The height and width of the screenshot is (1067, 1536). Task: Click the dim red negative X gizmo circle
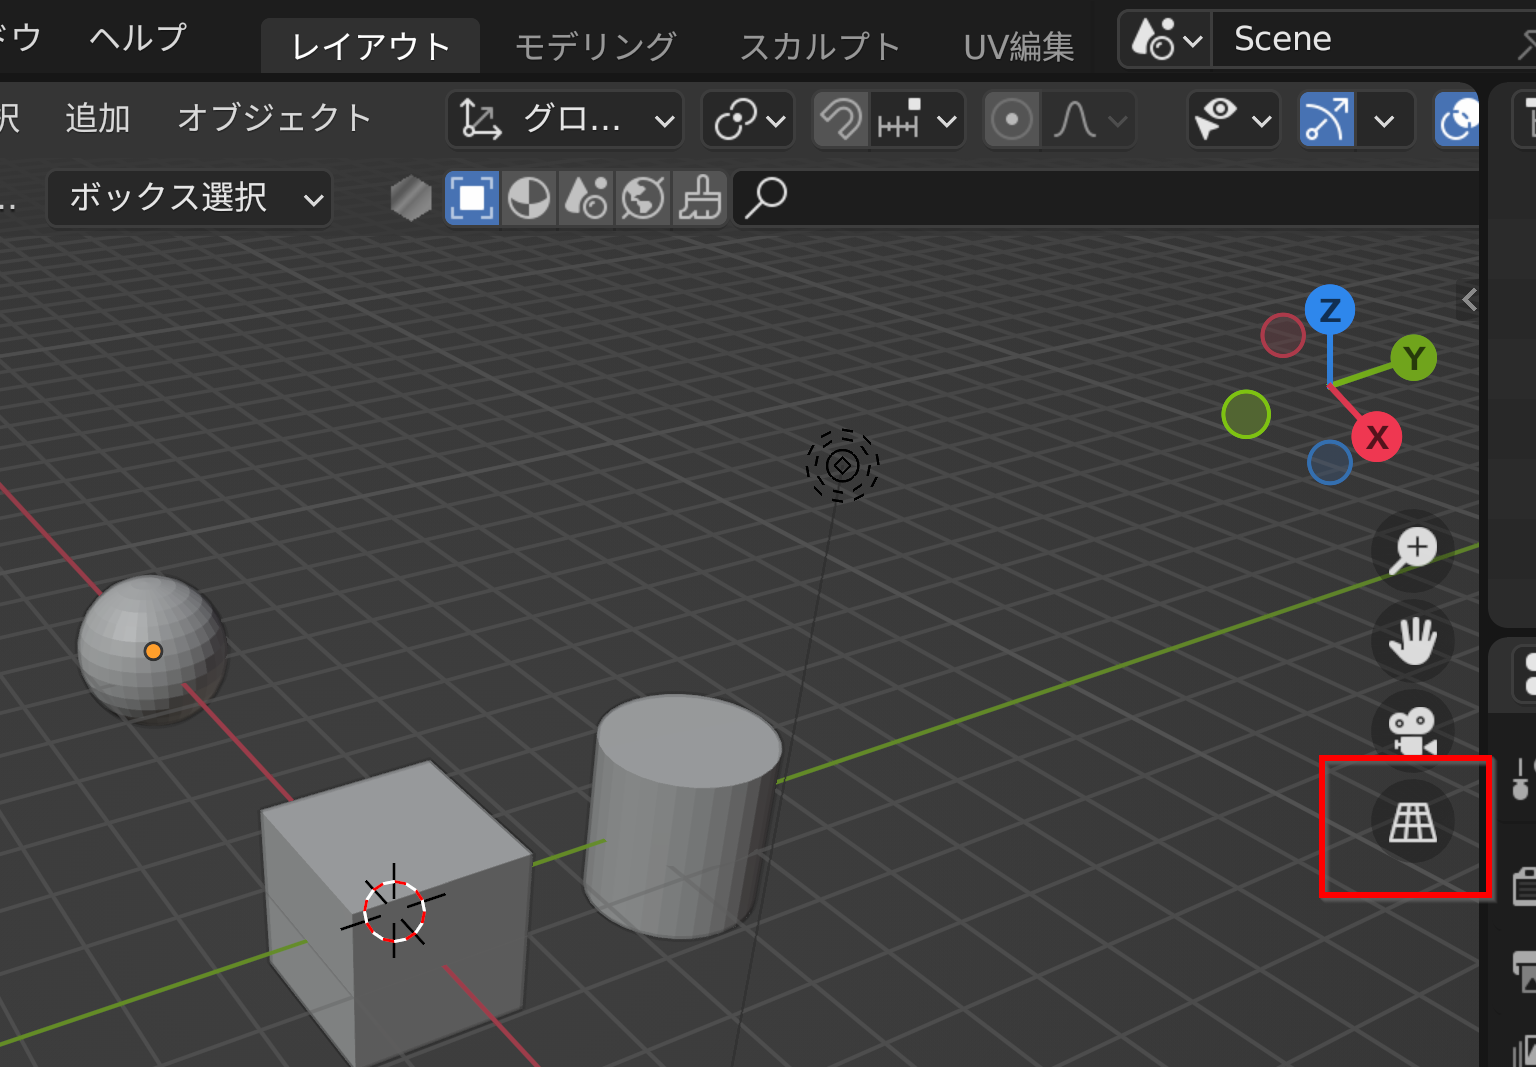click(1283, 335)
